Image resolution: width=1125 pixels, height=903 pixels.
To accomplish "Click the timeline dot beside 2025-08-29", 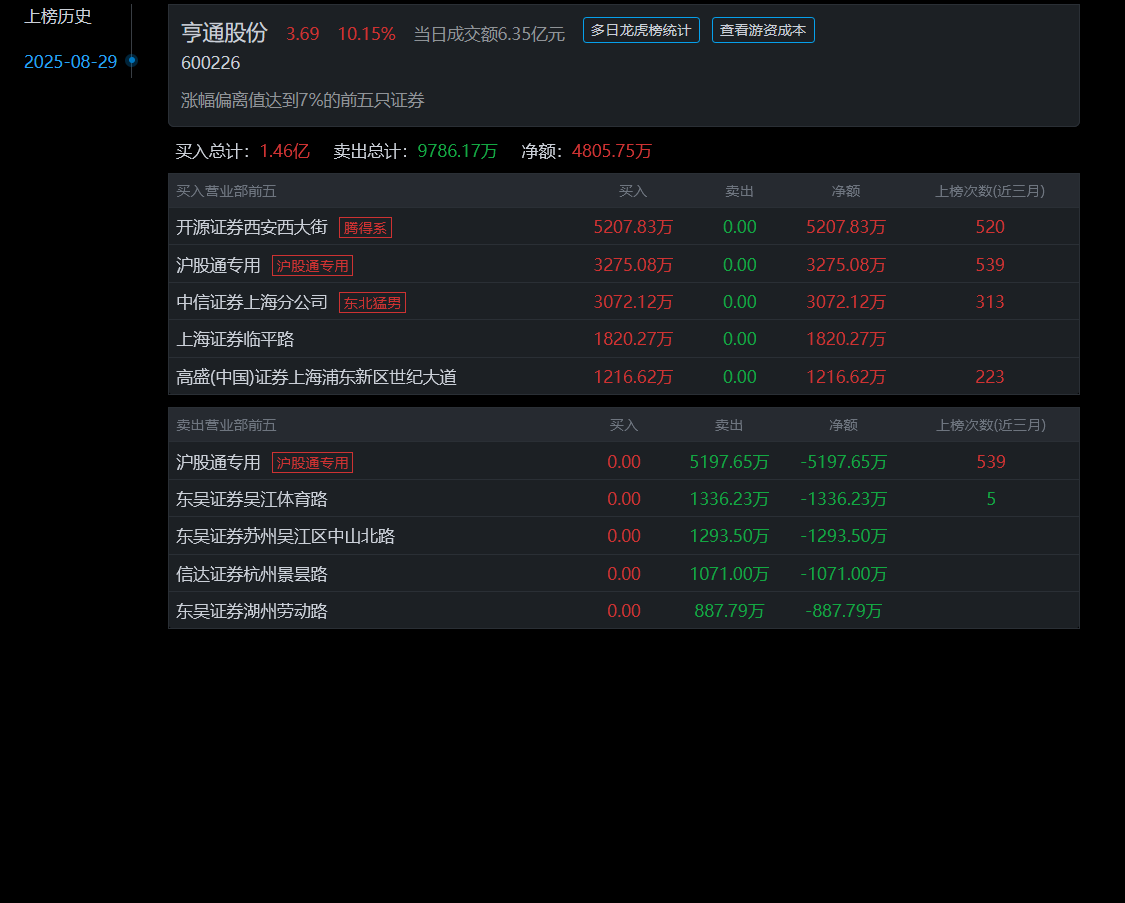I will pyautogui.click(x=131, y=60).
